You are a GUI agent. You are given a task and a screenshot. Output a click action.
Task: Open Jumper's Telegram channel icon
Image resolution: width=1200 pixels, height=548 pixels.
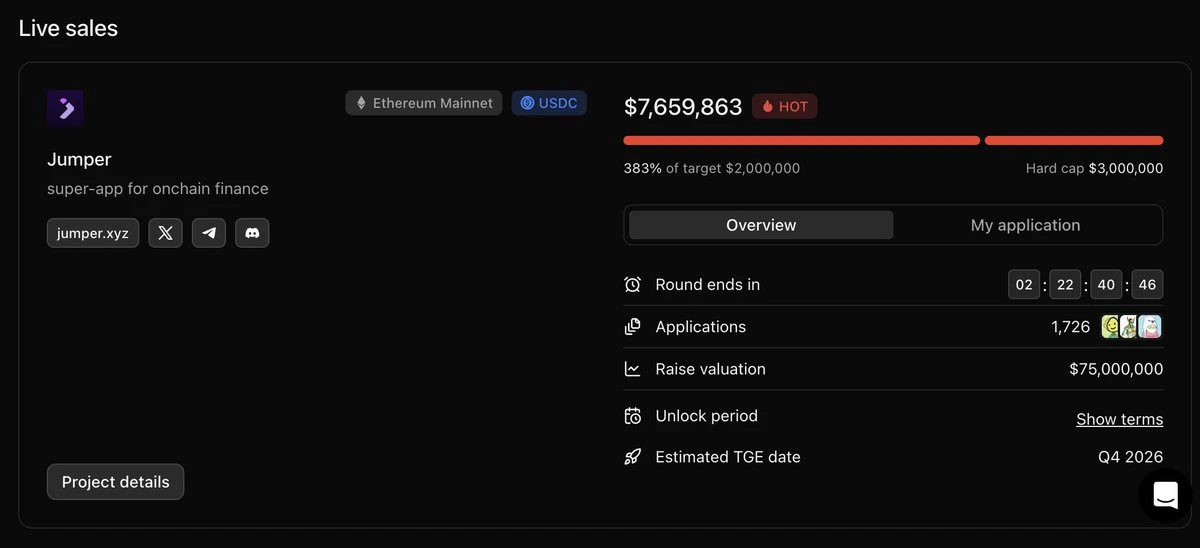(x=209, y=233)
